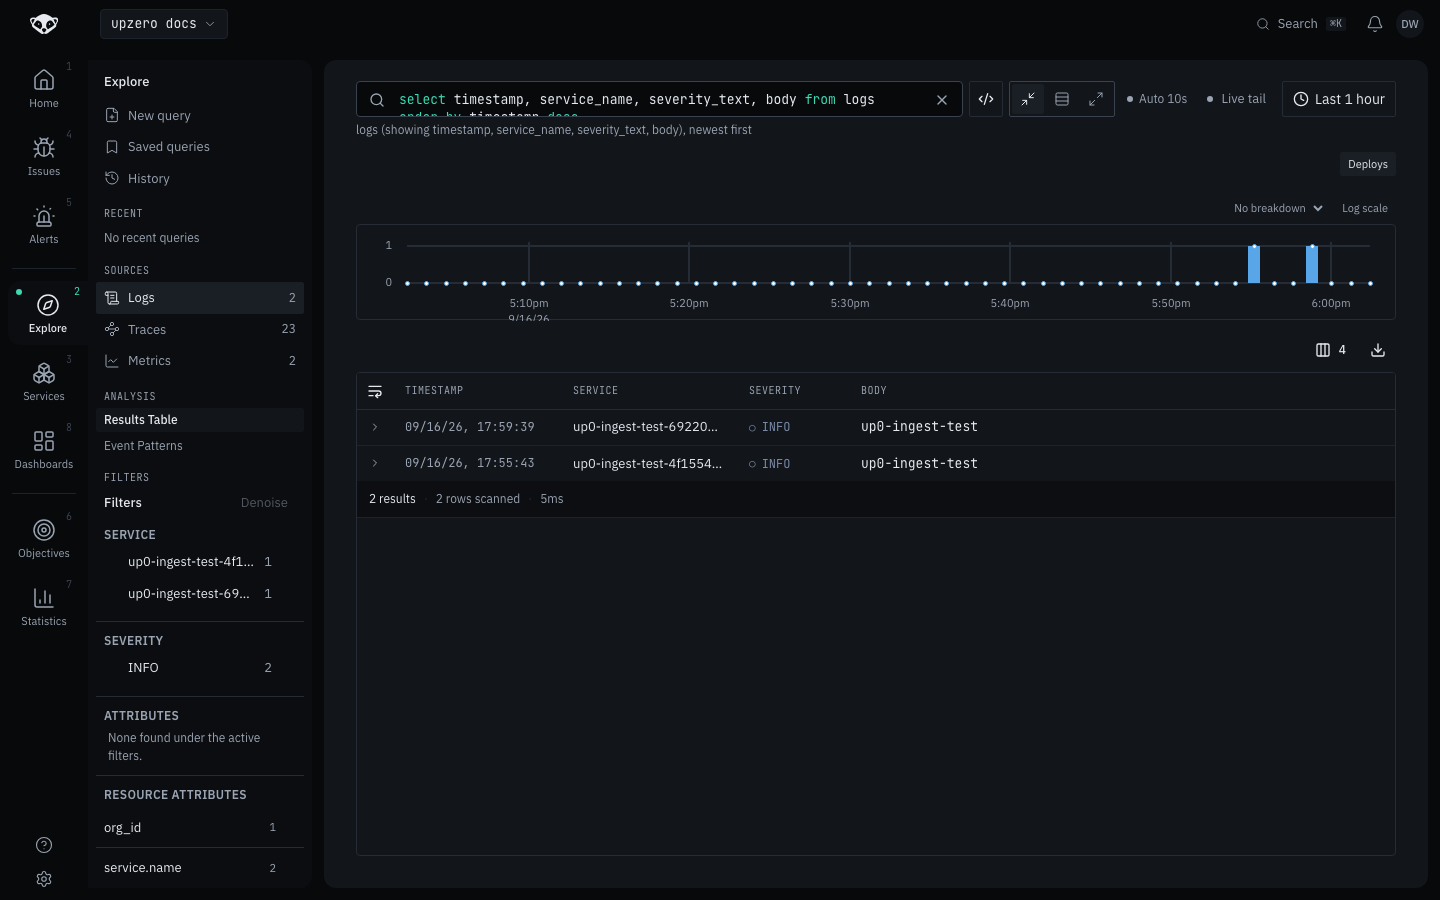The image size is (1440, 900).
Task: Click the SQL query input field
Action: point(660,99)
